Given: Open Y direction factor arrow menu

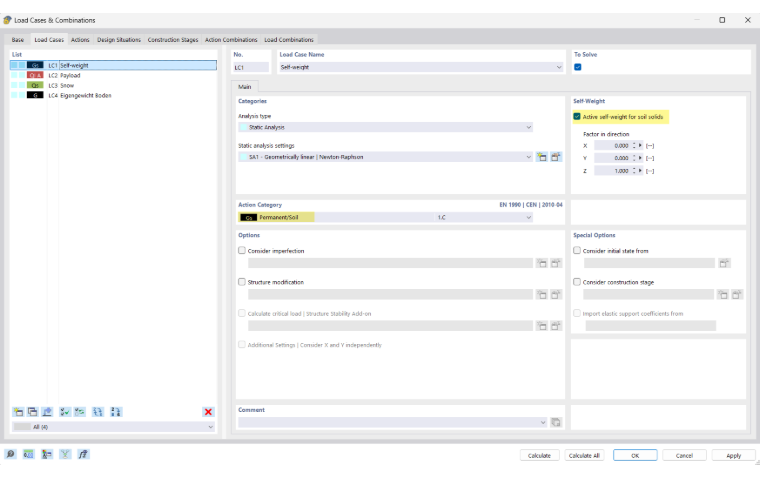Looking at the screenshot, I should (x=640, y=158).
